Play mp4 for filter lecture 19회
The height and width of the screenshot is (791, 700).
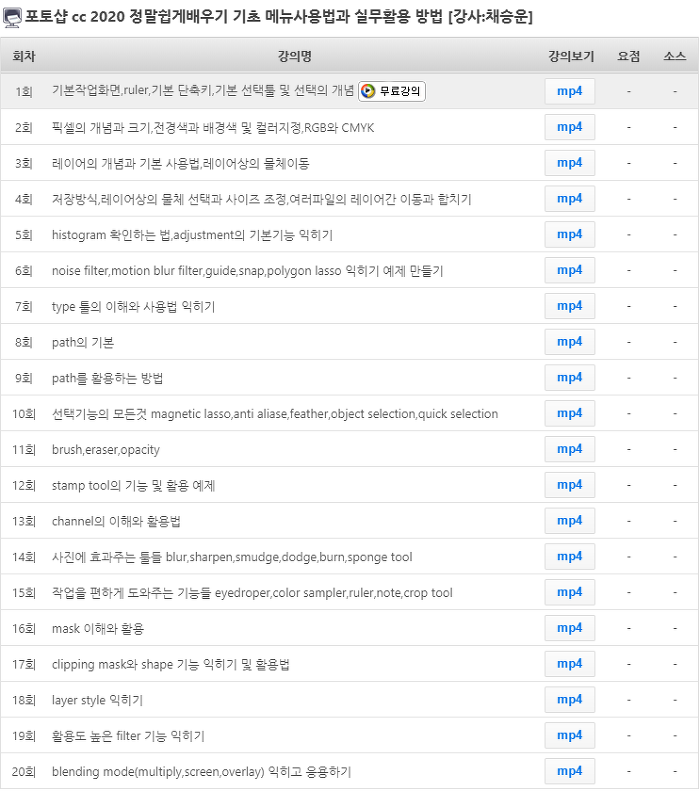[x=569, y=736]
